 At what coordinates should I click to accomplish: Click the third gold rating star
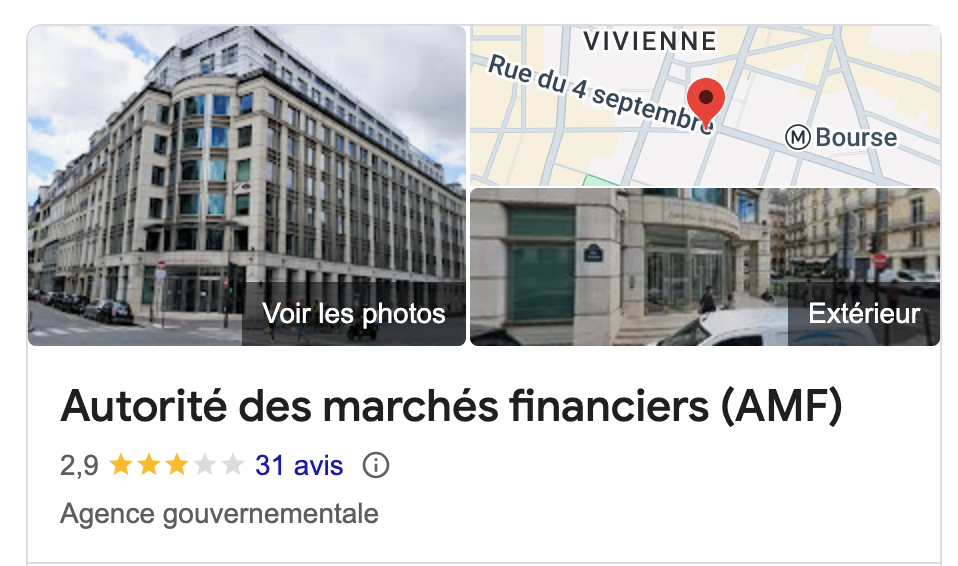point(177,465)
